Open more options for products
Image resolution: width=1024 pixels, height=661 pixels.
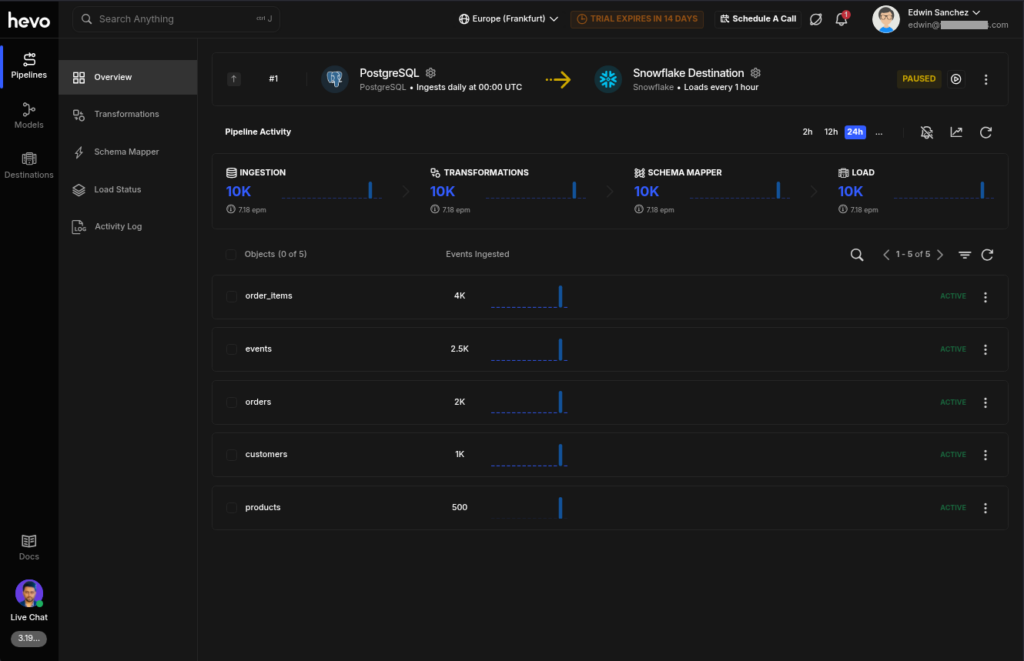click(x=985, y=508)
